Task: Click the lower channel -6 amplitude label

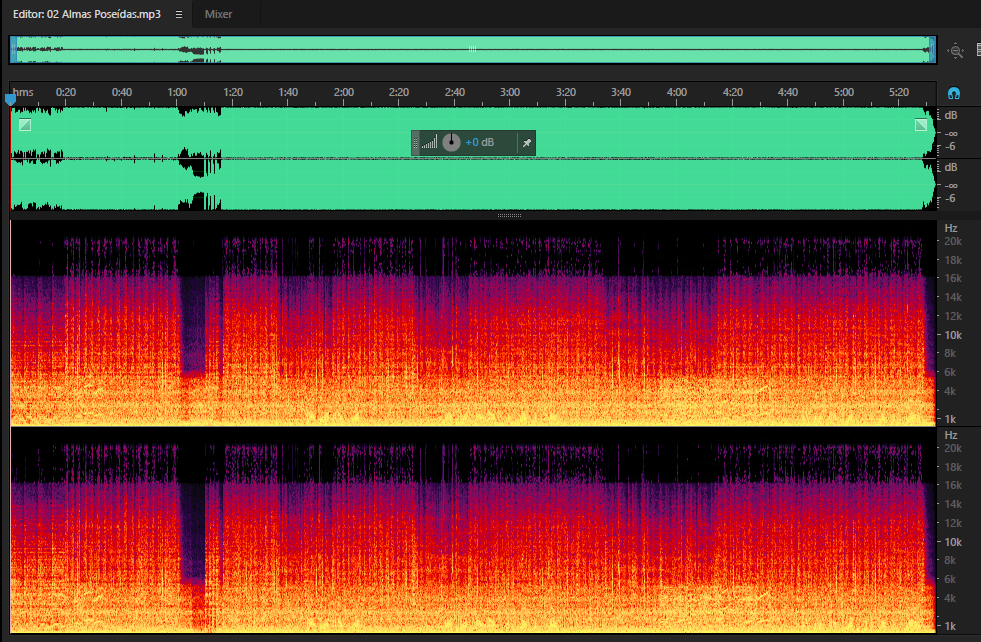Action: click(950, 198)
